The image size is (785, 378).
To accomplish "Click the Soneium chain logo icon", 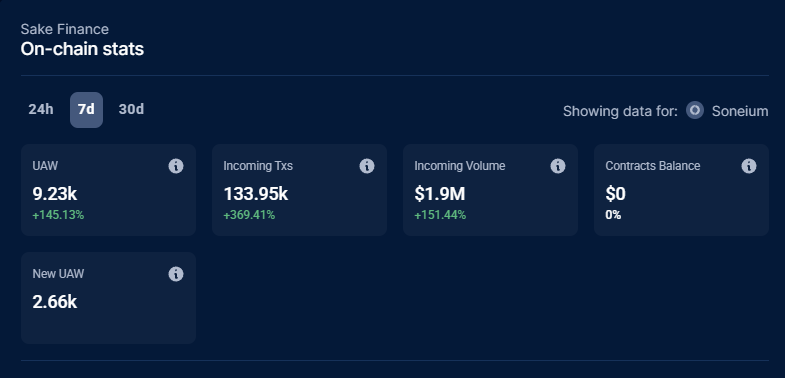I will click(695, 110).
